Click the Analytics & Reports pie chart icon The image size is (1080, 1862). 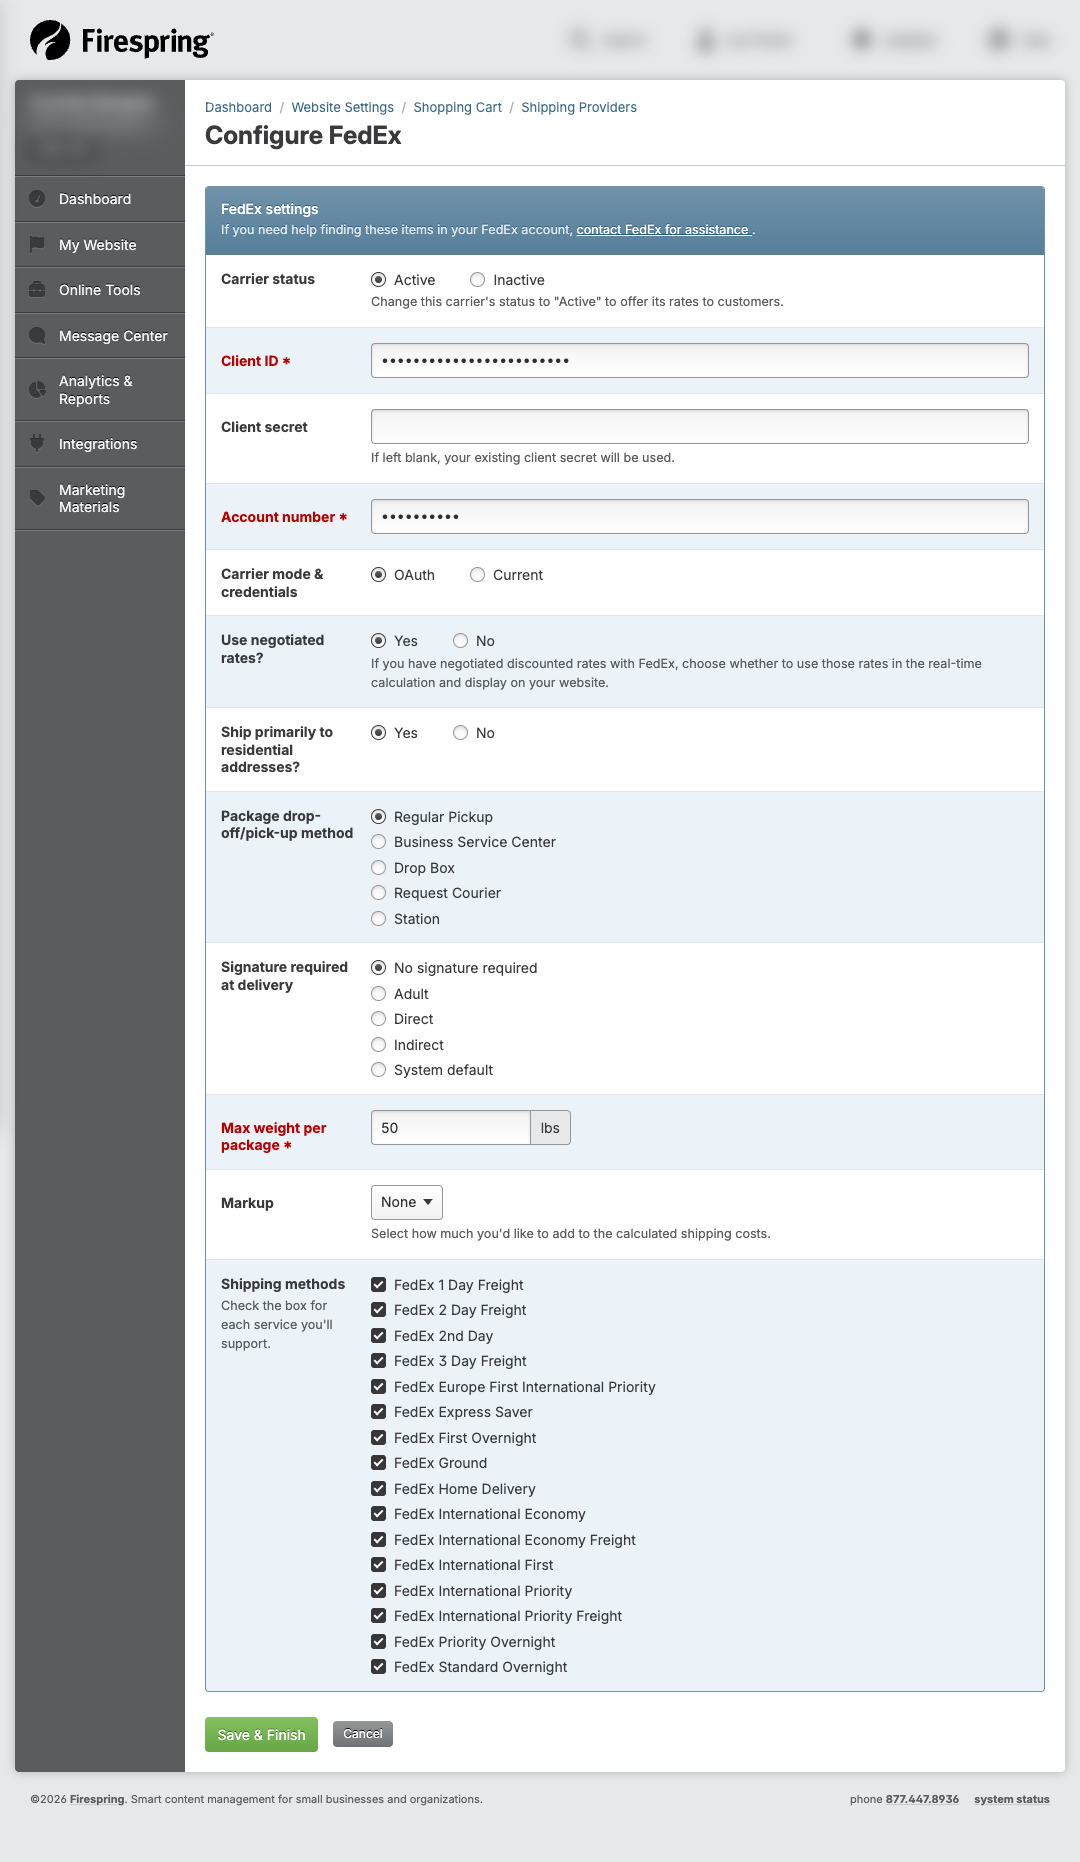(x=37, y=389)
